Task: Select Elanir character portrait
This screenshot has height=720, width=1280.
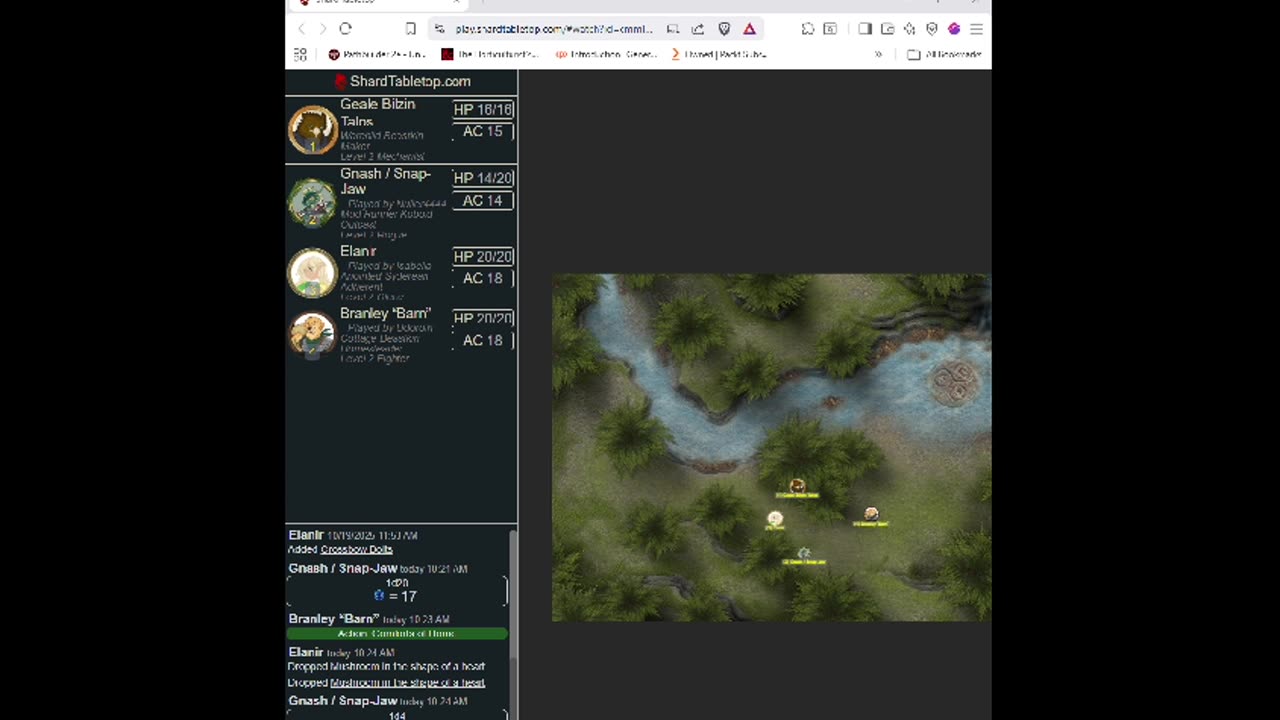Action: [312, 272]
